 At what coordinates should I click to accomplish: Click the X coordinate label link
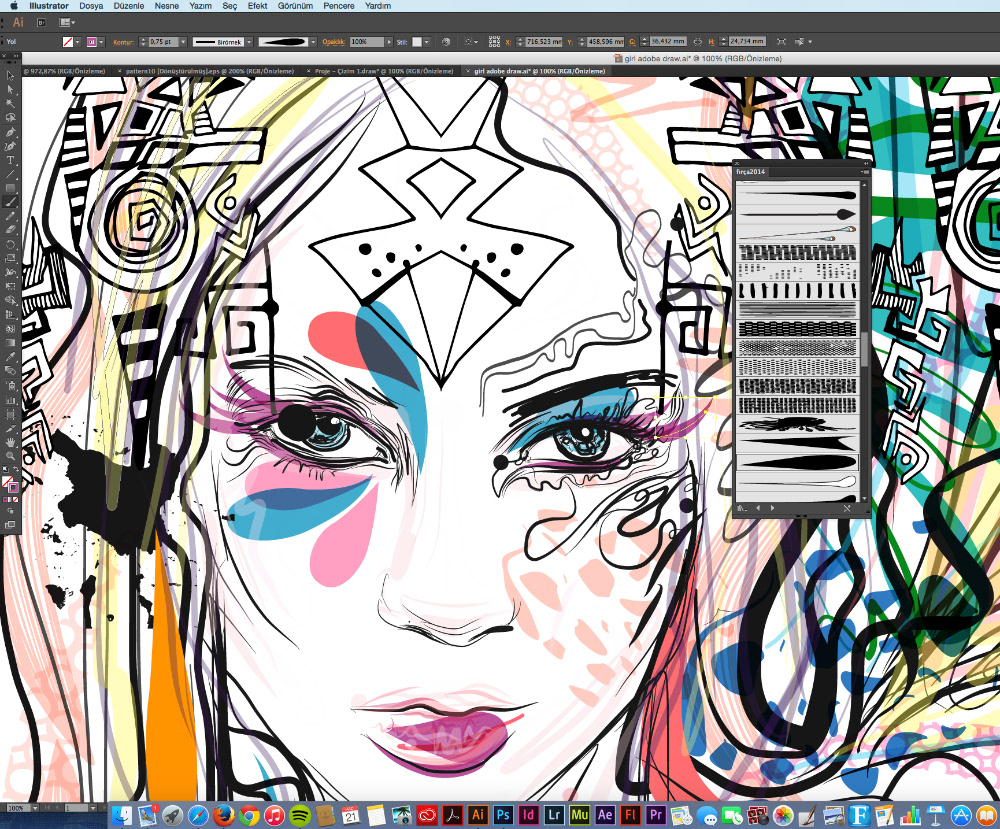[x=508, y=42]
